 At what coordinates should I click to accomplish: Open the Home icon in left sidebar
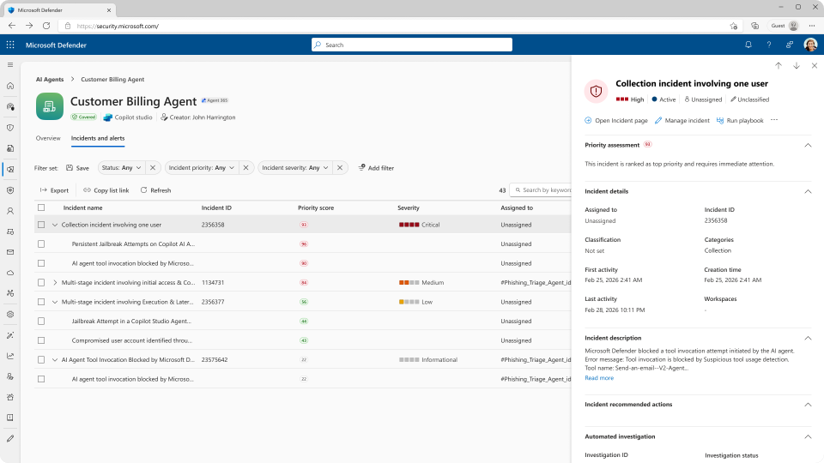pyautogui.click(x=10, y=86)
